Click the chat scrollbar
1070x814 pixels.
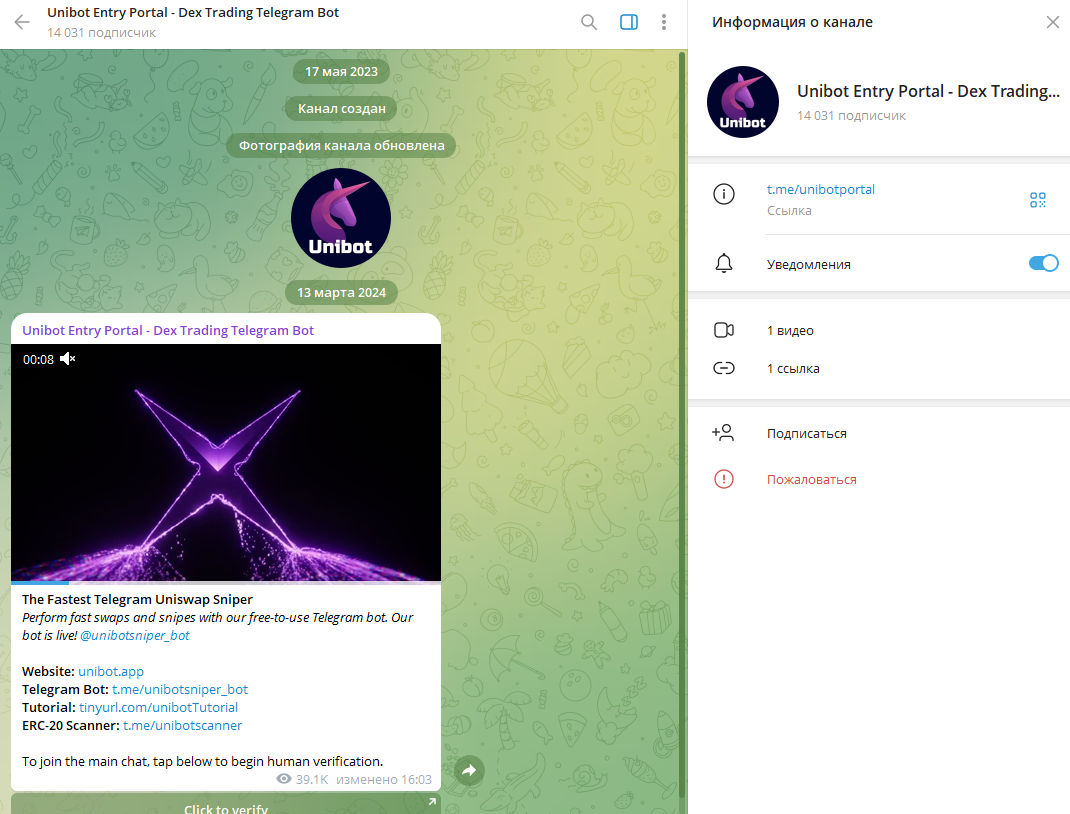(x=682, y=423)
